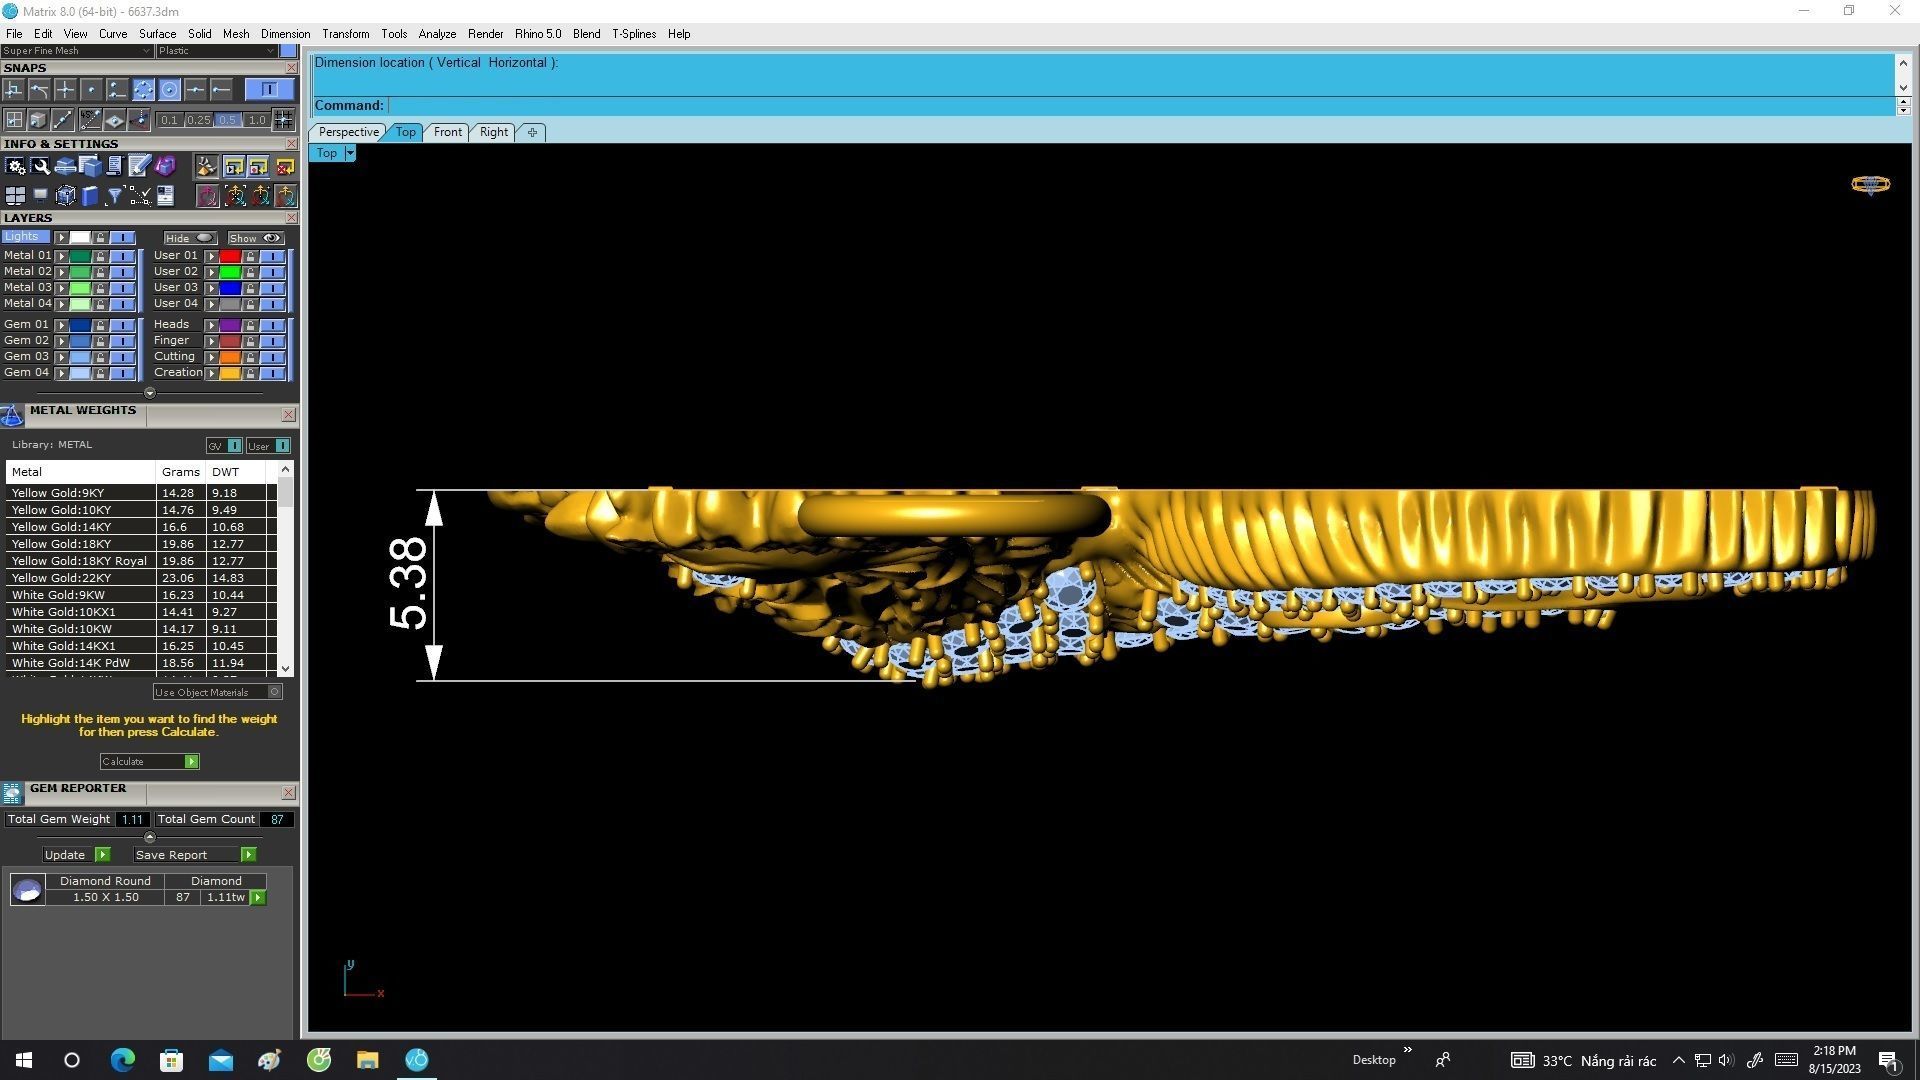The height and width of the screenshot is (1080, 1920).
Task: Open the Top viewport dropdown arrow
Action: [x=350, y=153]
